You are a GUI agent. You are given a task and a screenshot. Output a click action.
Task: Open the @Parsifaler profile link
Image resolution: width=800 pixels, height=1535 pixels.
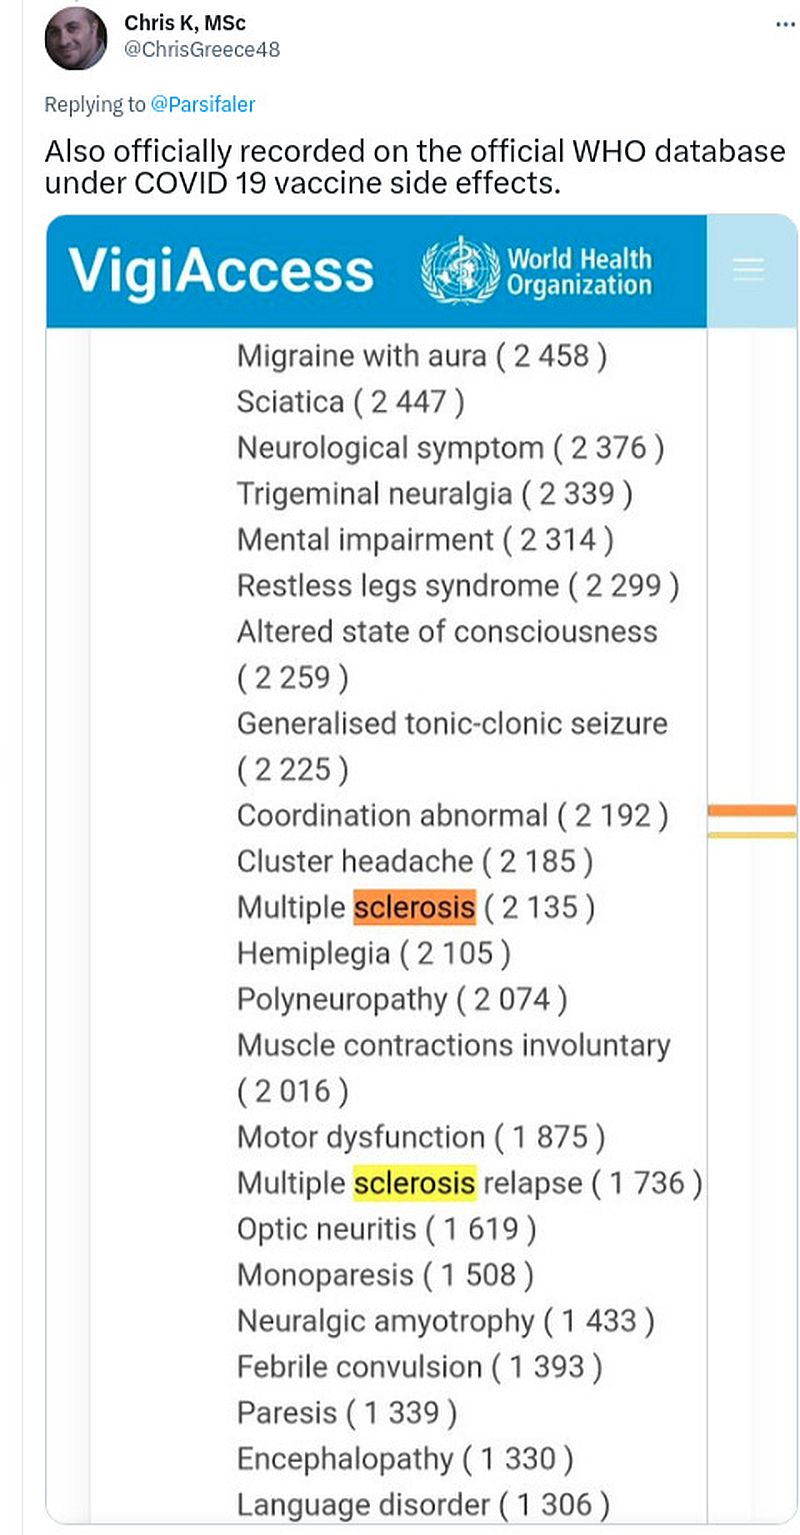(x=203, y=103)
